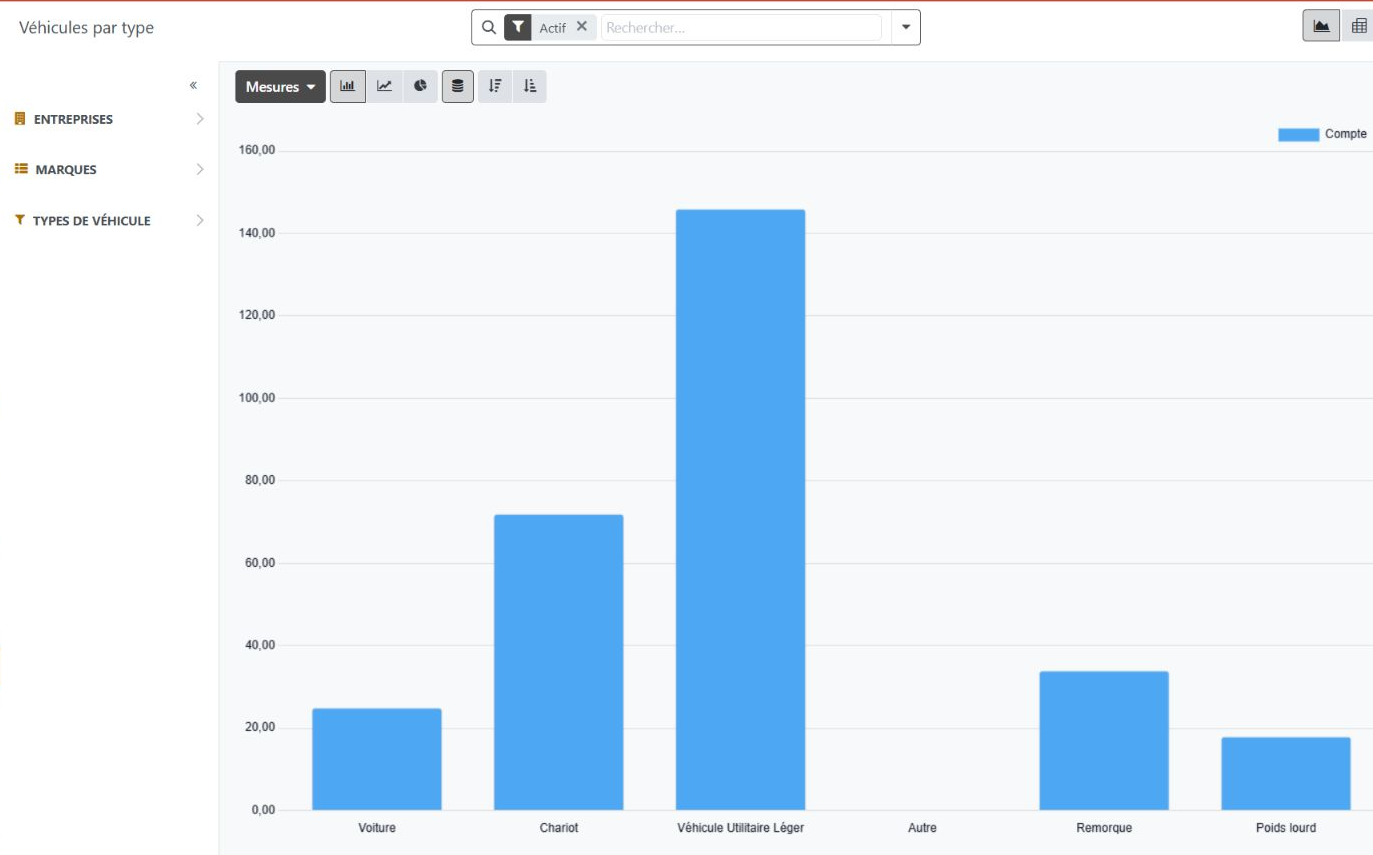Collapse the left filter panel
Screen dimensions: 1373x855
click(193, 86)
